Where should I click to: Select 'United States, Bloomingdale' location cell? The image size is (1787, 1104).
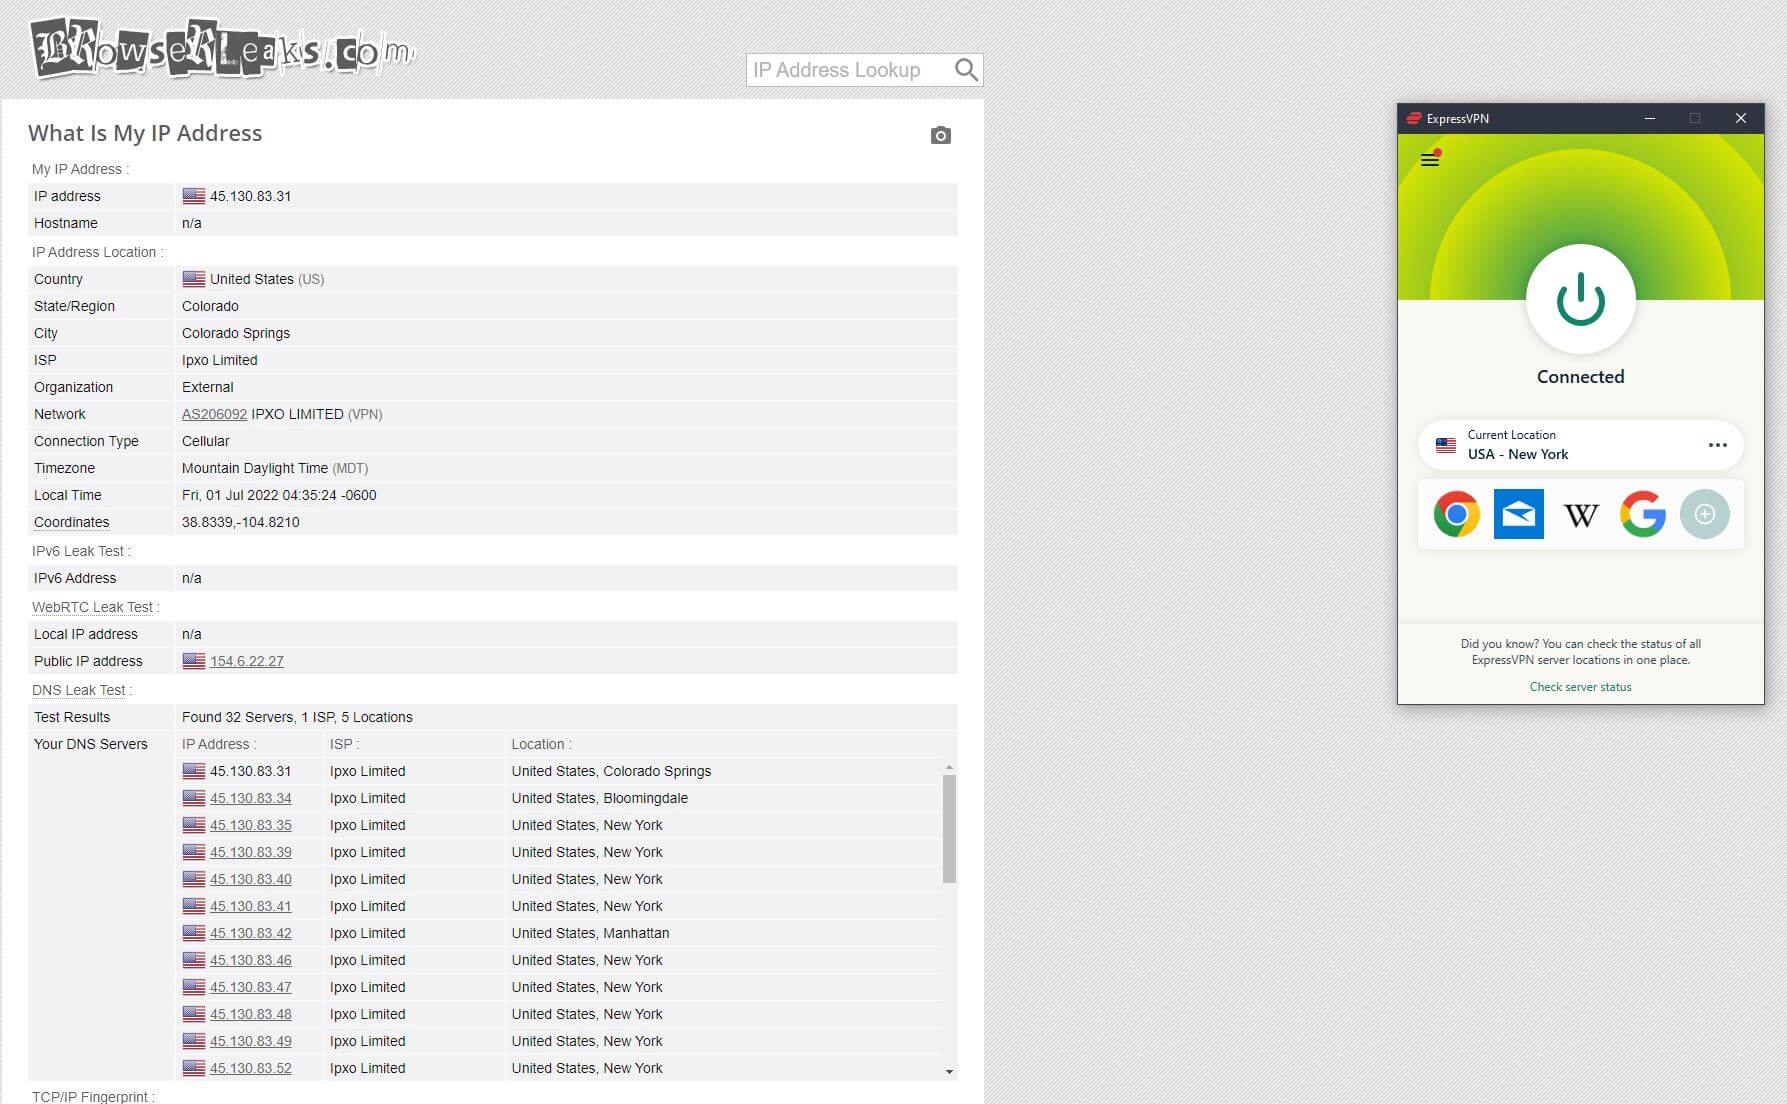pyautogui.click(x=600, y=798)
